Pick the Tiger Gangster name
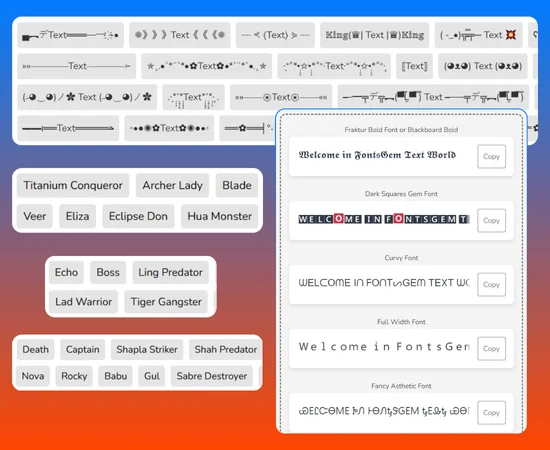This screenshot has height=450, width=550. (x=166, y=302)
